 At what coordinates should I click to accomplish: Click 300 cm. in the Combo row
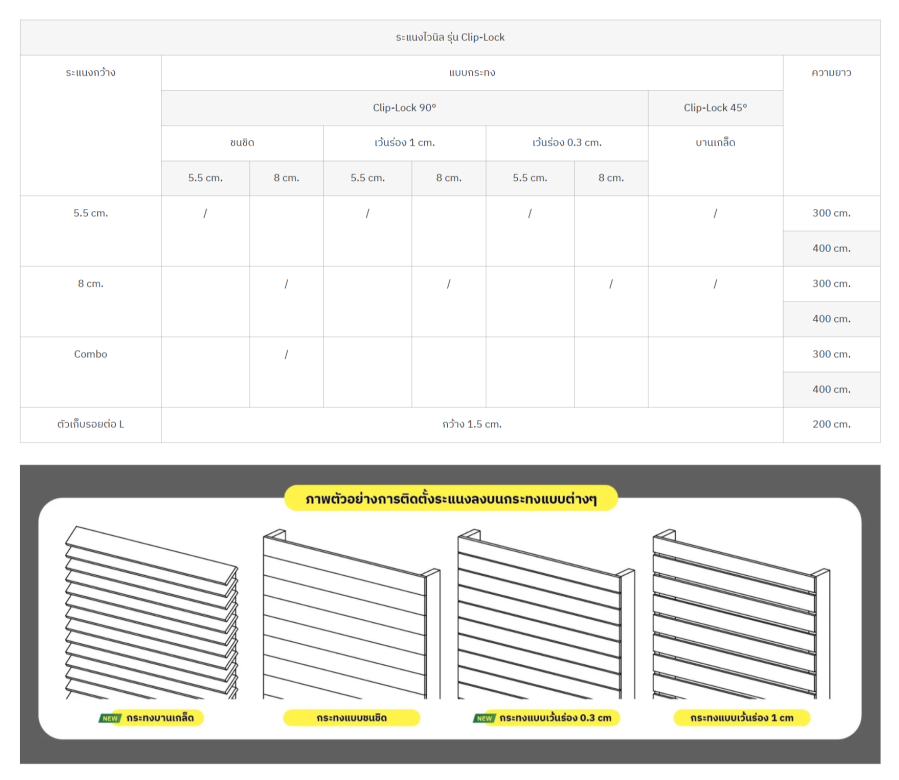(831, 354)
